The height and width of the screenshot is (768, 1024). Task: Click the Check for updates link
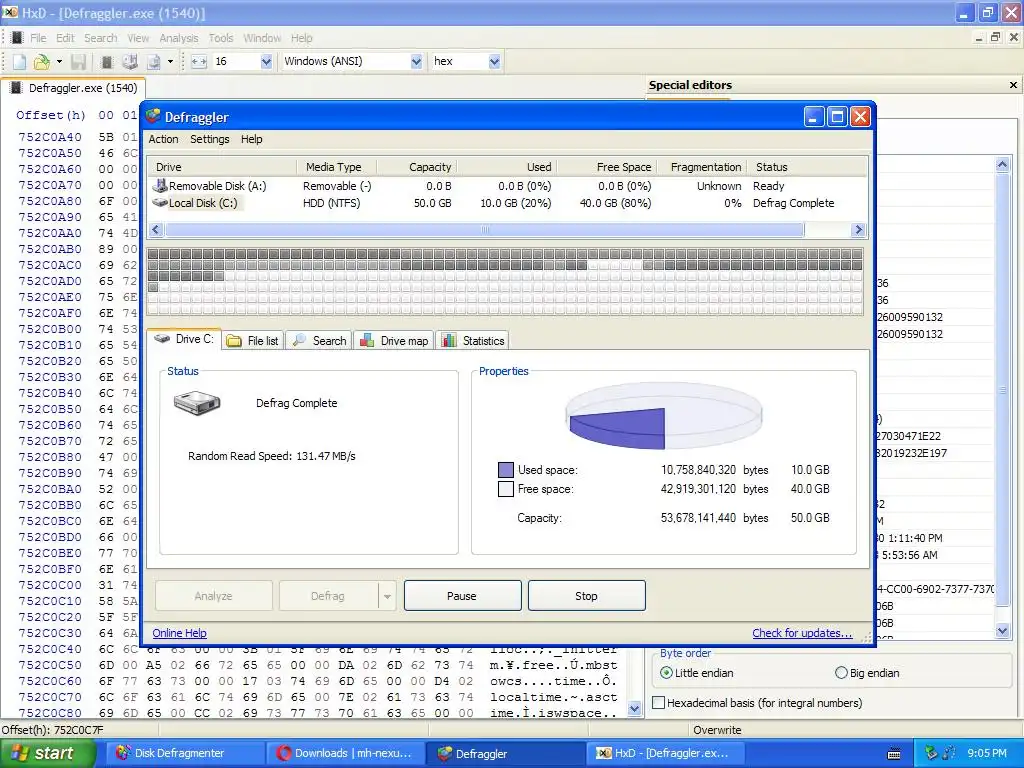(802, 633)
